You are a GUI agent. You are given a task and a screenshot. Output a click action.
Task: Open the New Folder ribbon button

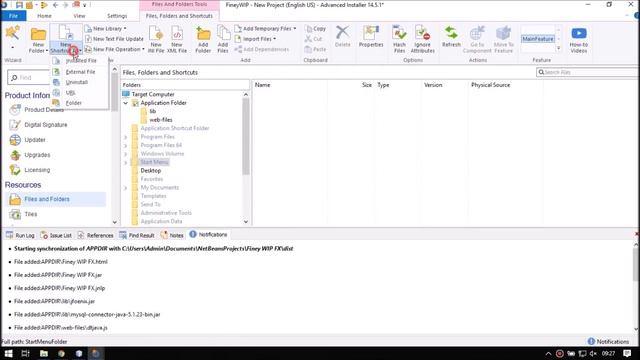38,40
